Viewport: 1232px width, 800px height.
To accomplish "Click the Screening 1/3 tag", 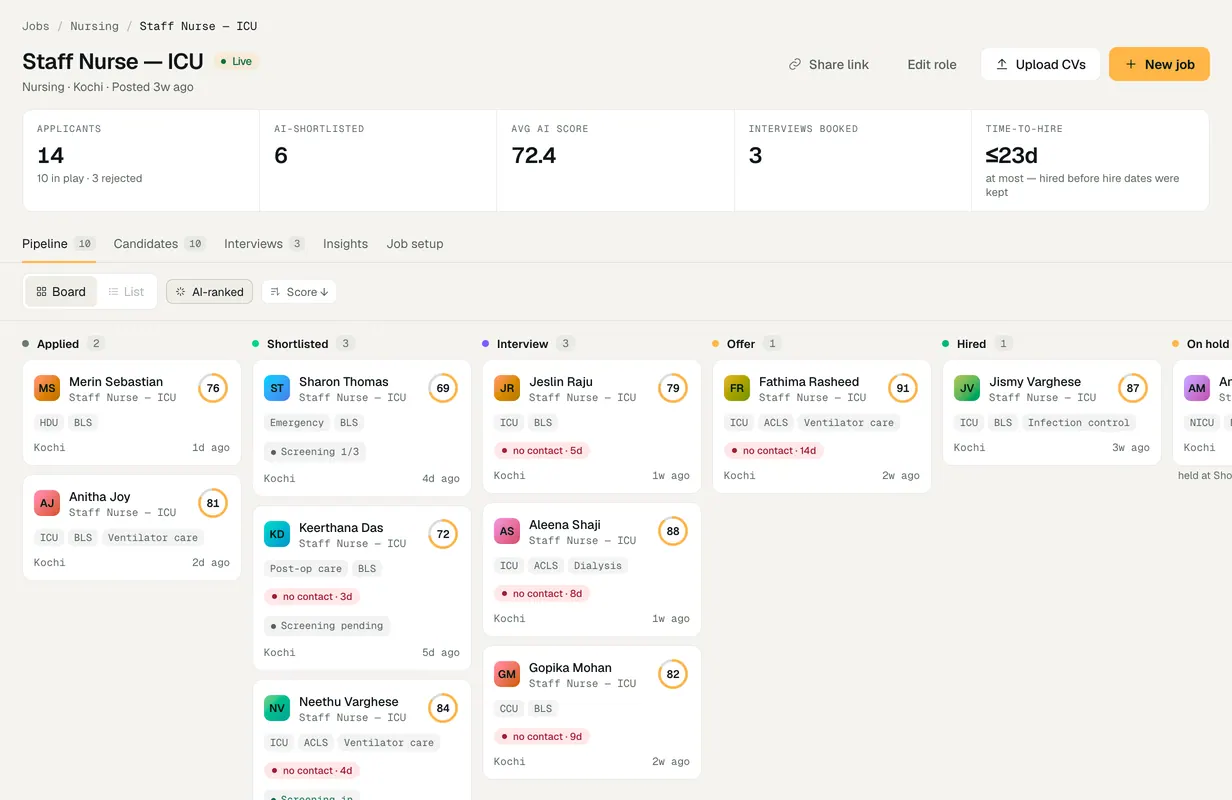I will click(x=314, y=452).
